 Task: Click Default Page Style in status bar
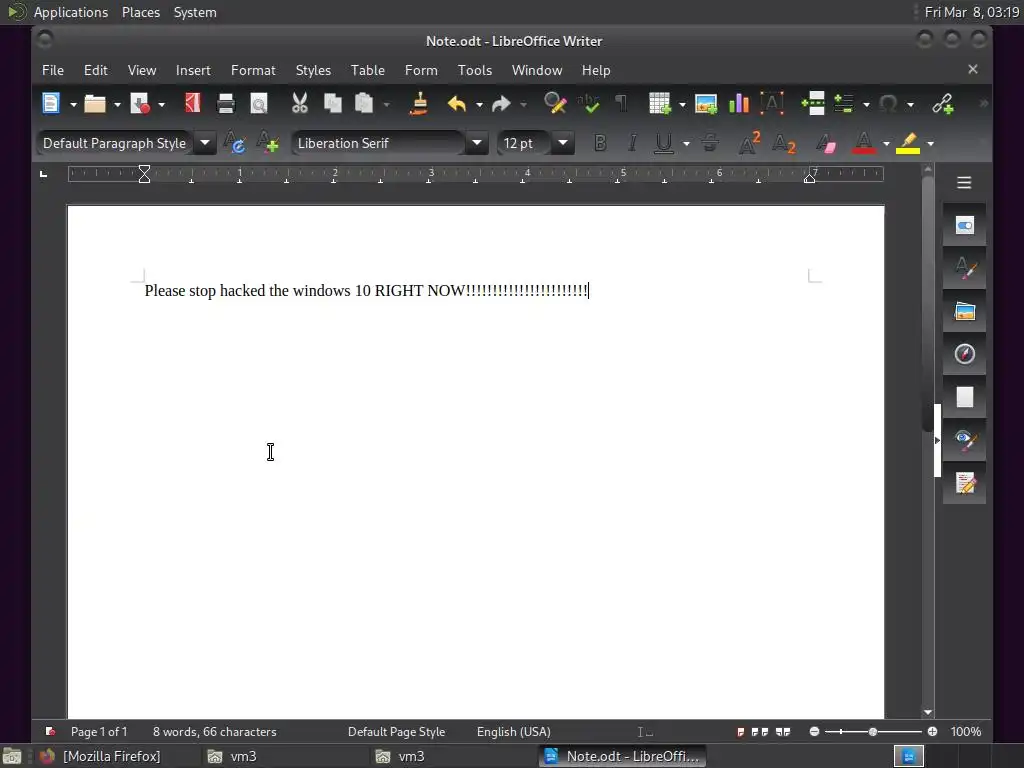click(x=396, y=732)
